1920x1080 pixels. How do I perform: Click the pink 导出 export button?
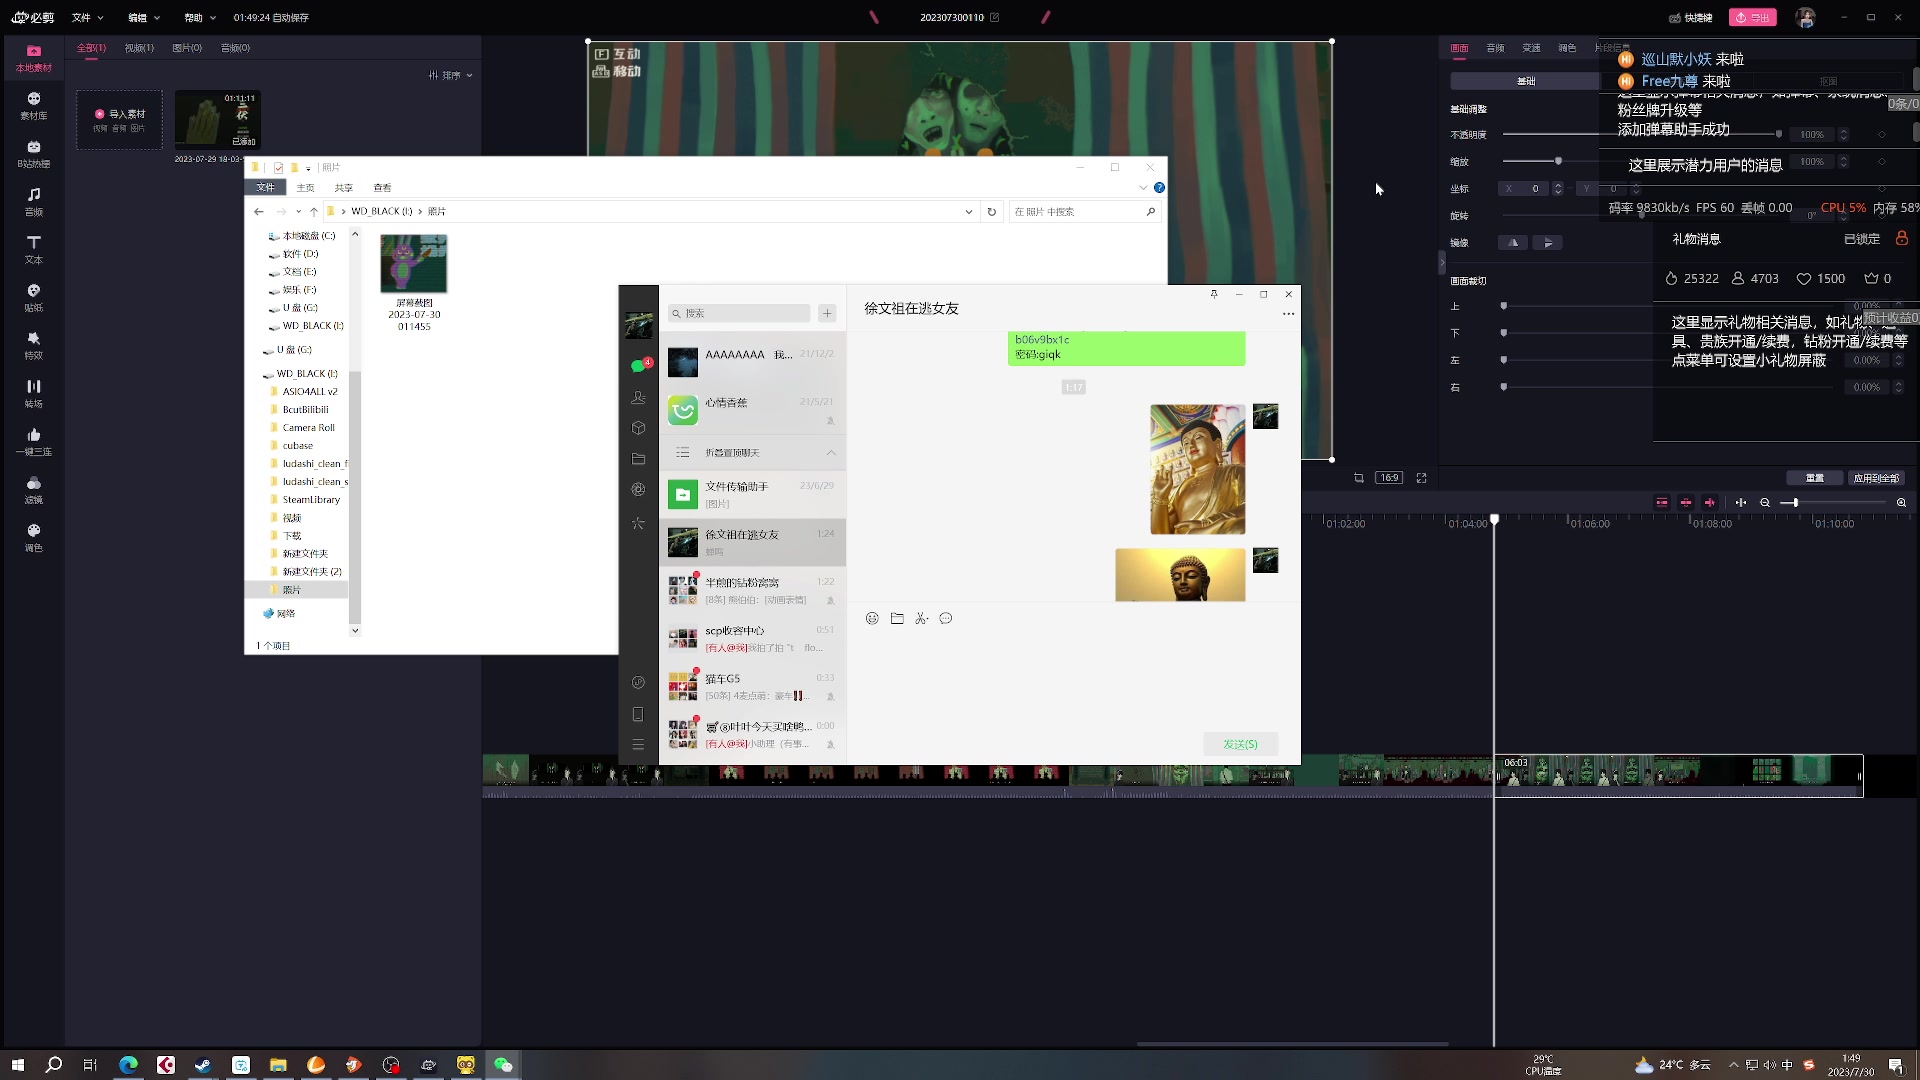1753,17
